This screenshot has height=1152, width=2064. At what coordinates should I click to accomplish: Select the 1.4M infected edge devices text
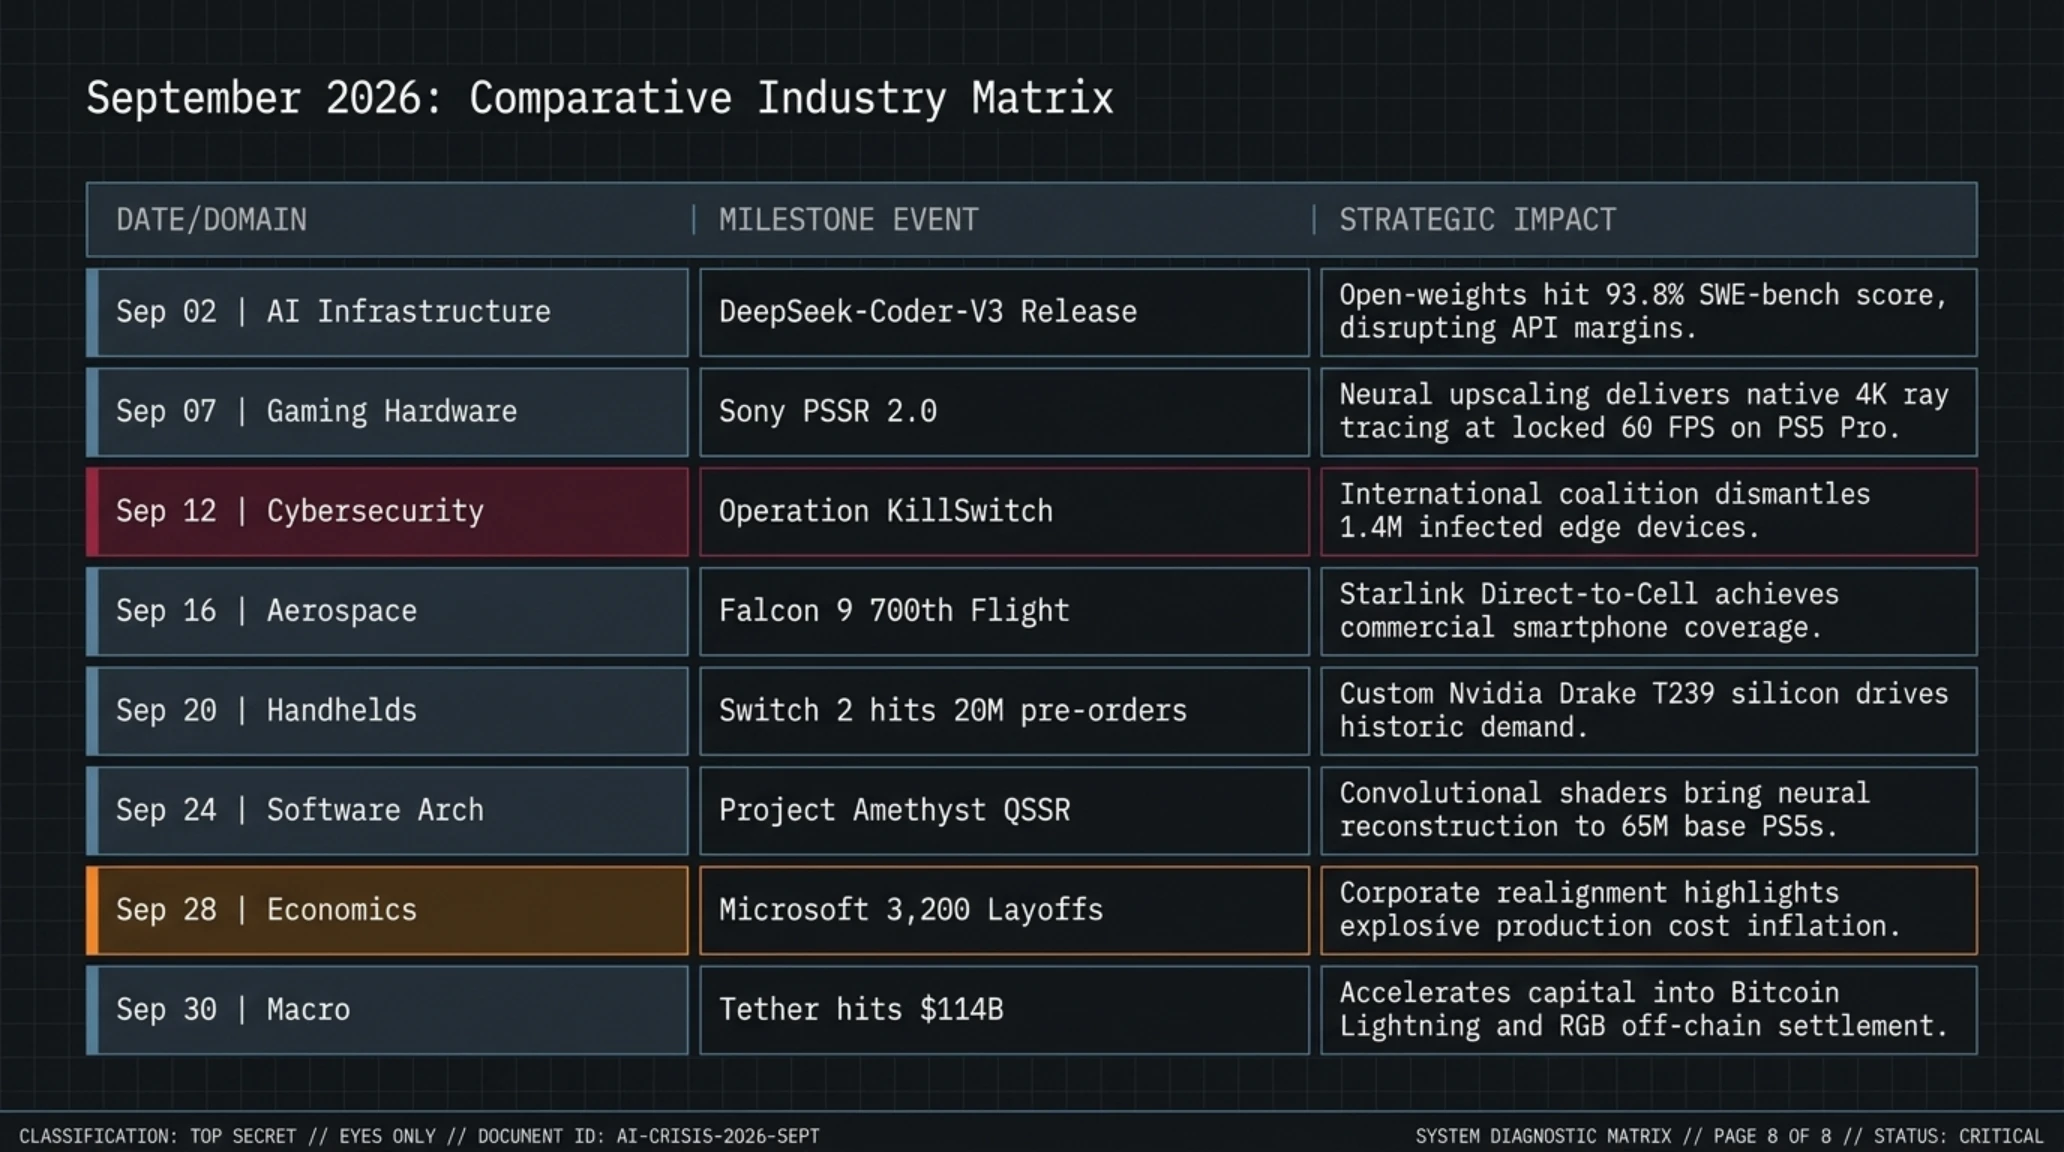coord(1604,511)
